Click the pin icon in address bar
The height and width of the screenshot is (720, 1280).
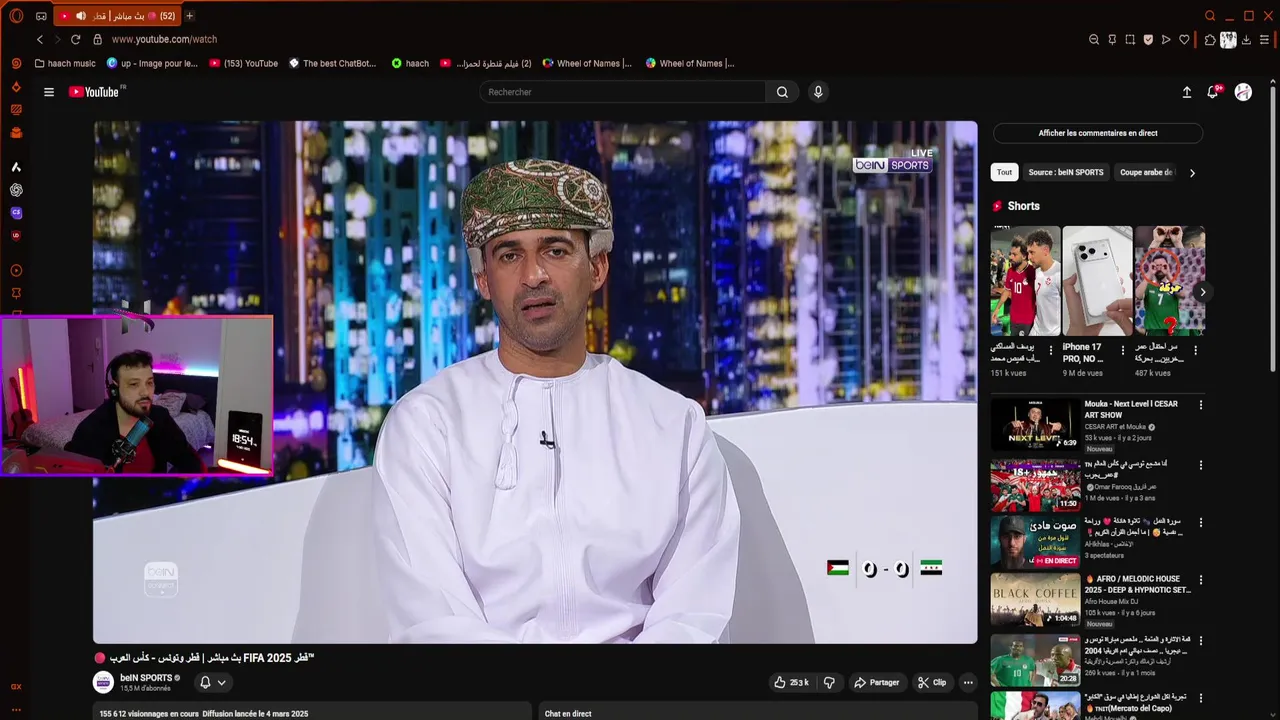[x=1112, y=39]
